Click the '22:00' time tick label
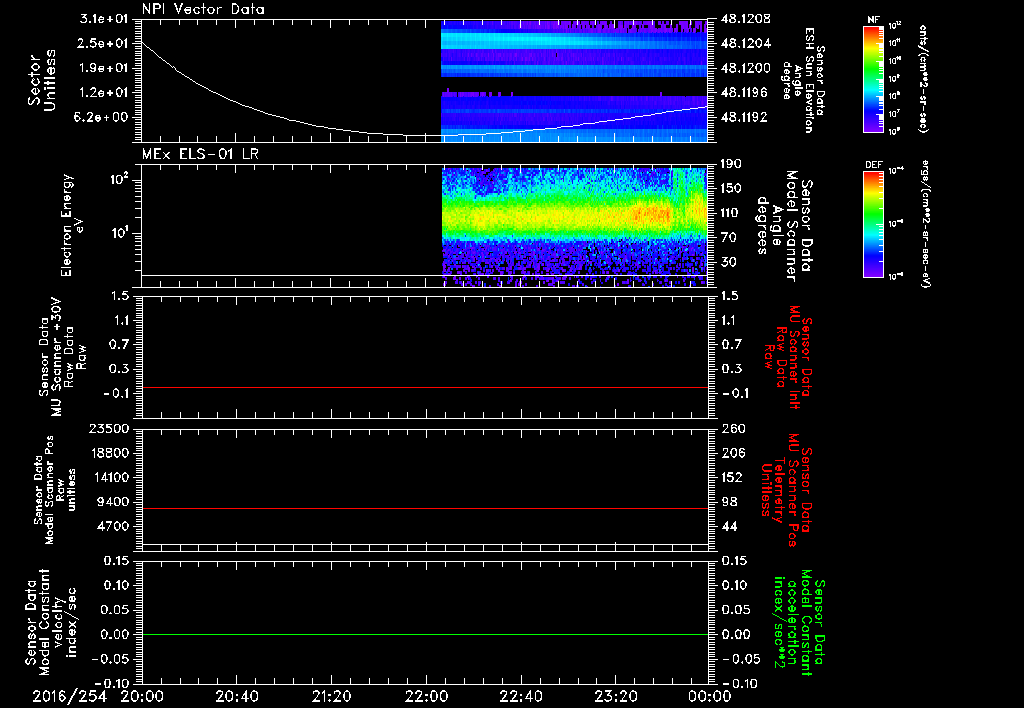 (426, 696)
